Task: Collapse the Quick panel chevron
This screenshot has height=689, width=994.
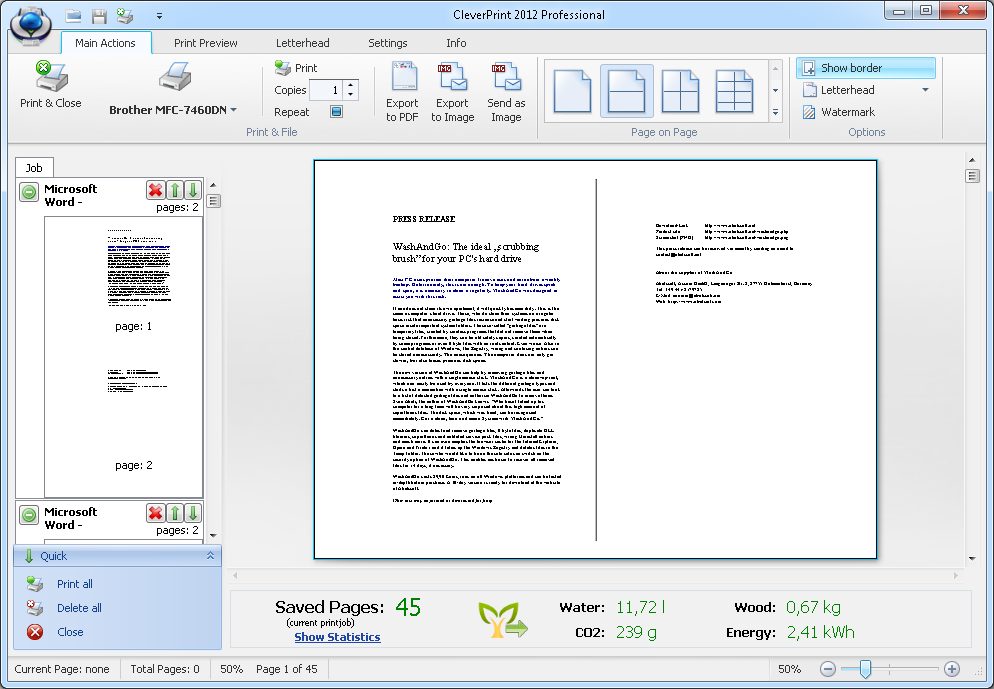Action: [x=210, y=556]
